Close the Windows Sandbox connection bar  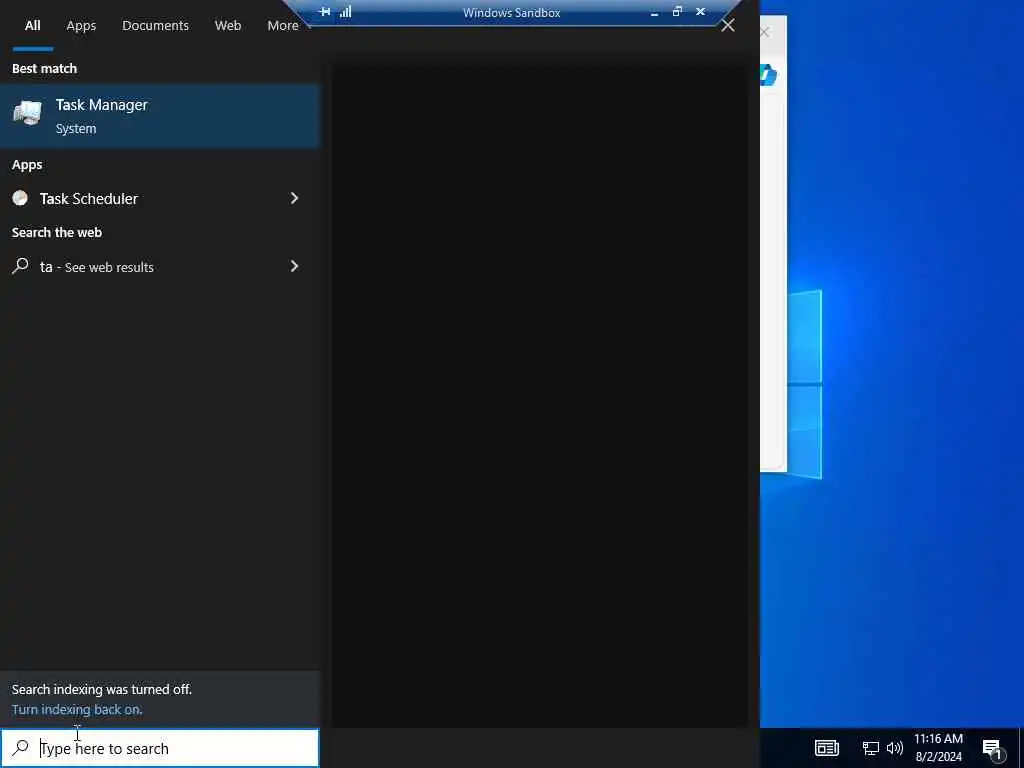700,12
